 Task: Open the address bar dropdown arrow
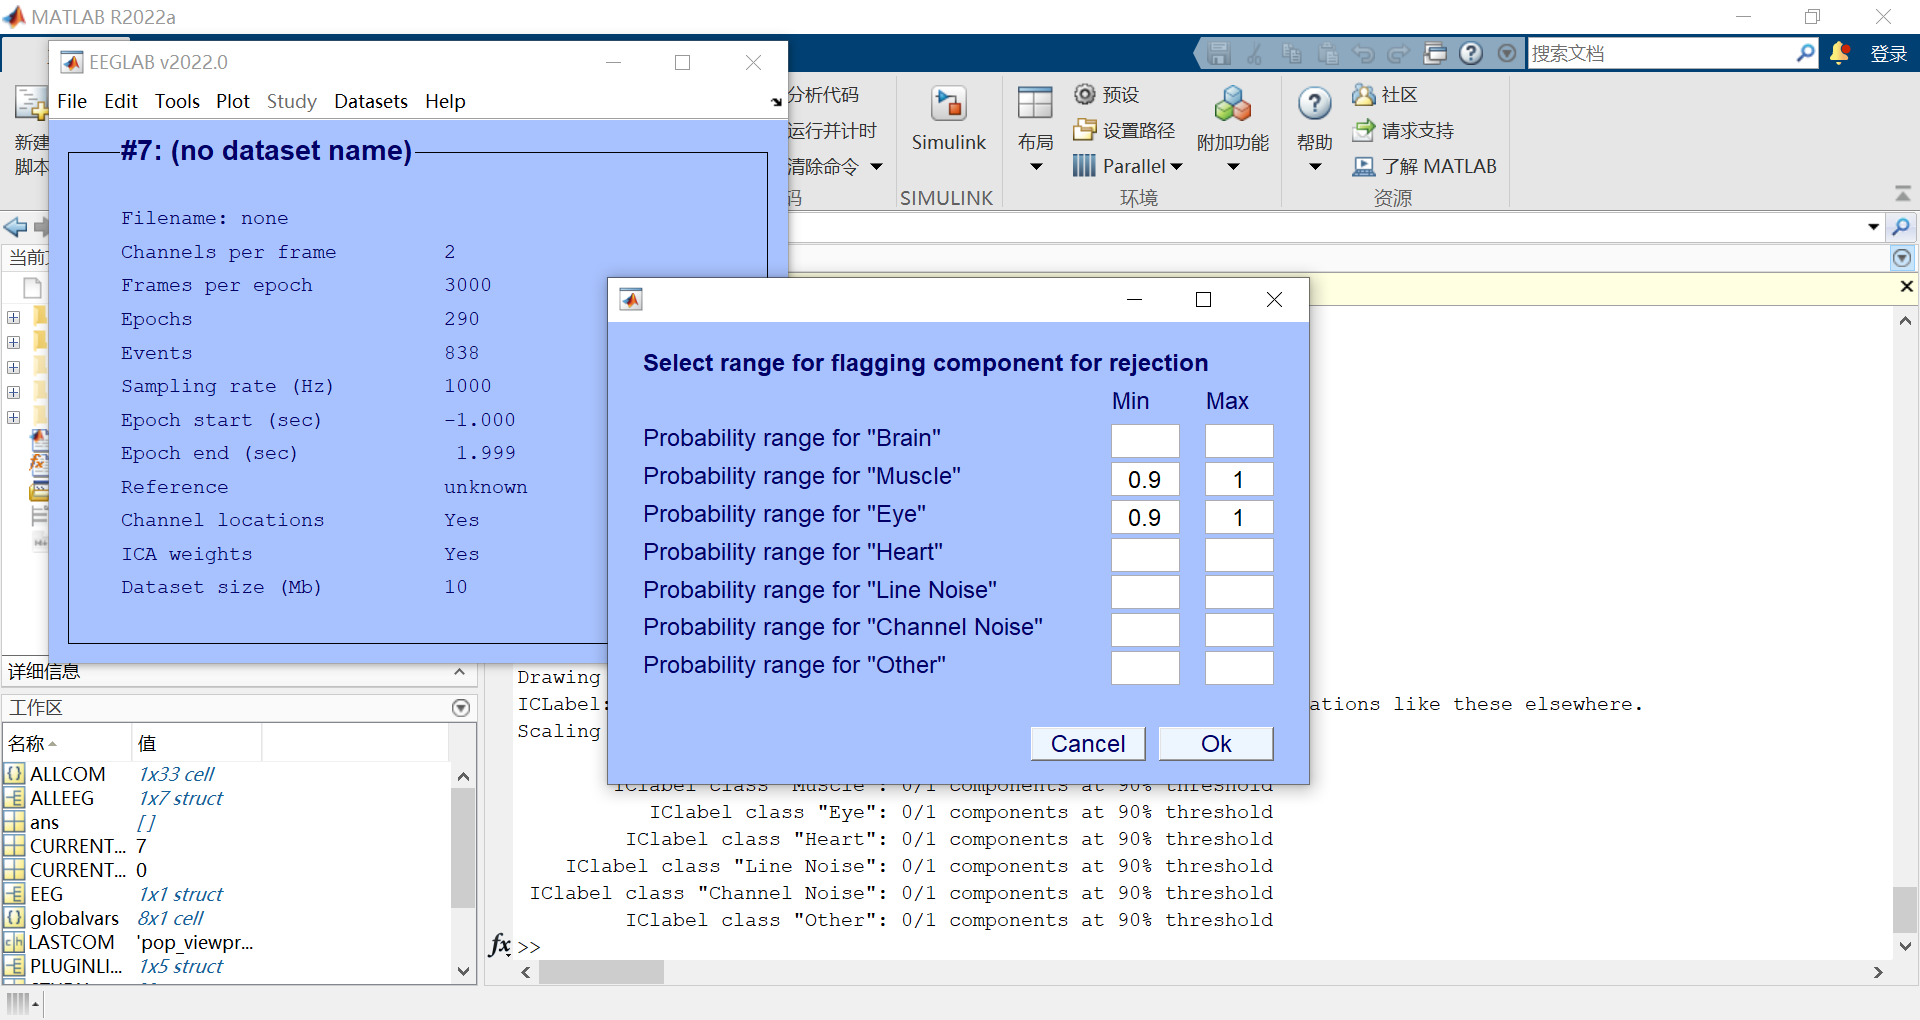coord(1873,227)
